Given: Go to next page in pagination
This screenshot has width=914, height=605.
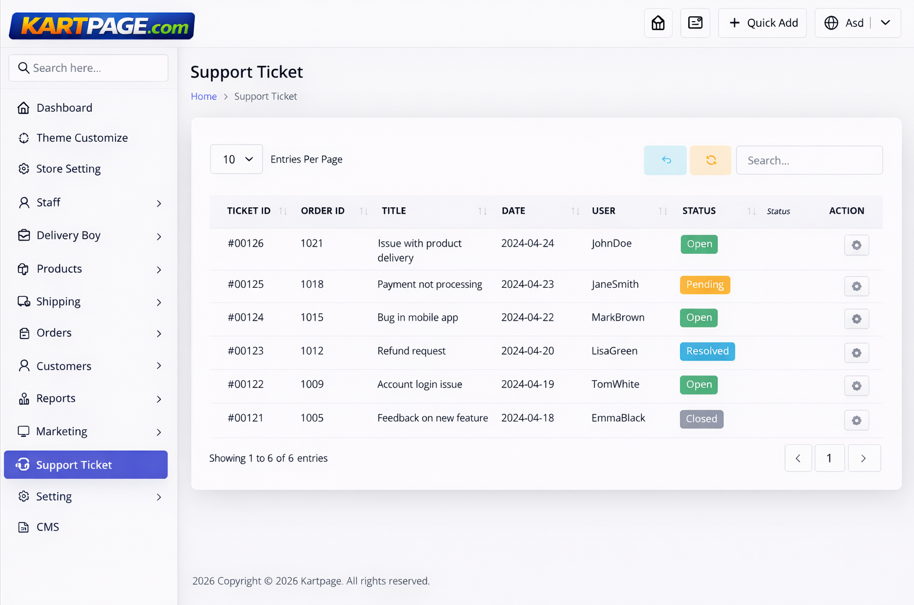Looking at the screenshot, I should pos(864,458).
